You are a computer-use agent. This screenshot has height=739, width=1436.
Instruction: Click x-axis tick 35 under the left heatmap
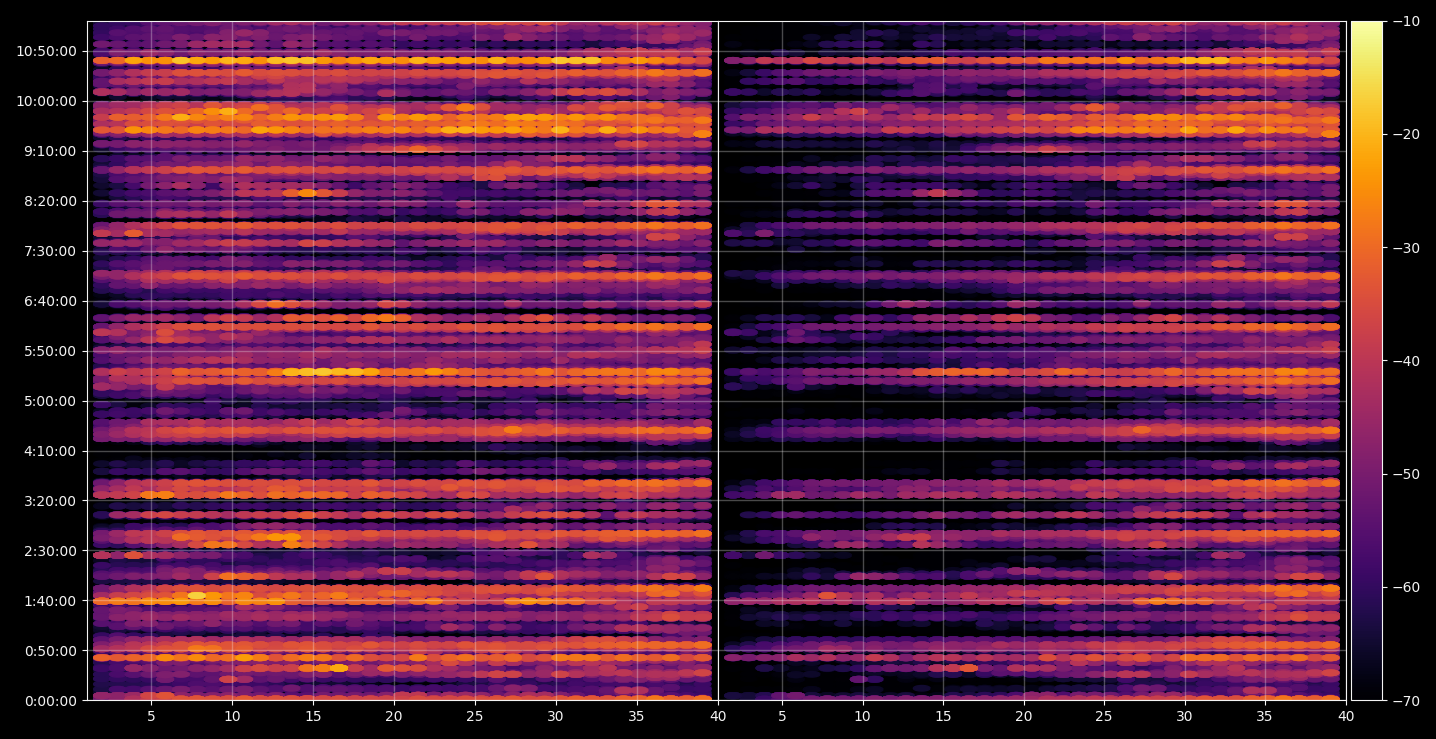[x=637, y=717]
